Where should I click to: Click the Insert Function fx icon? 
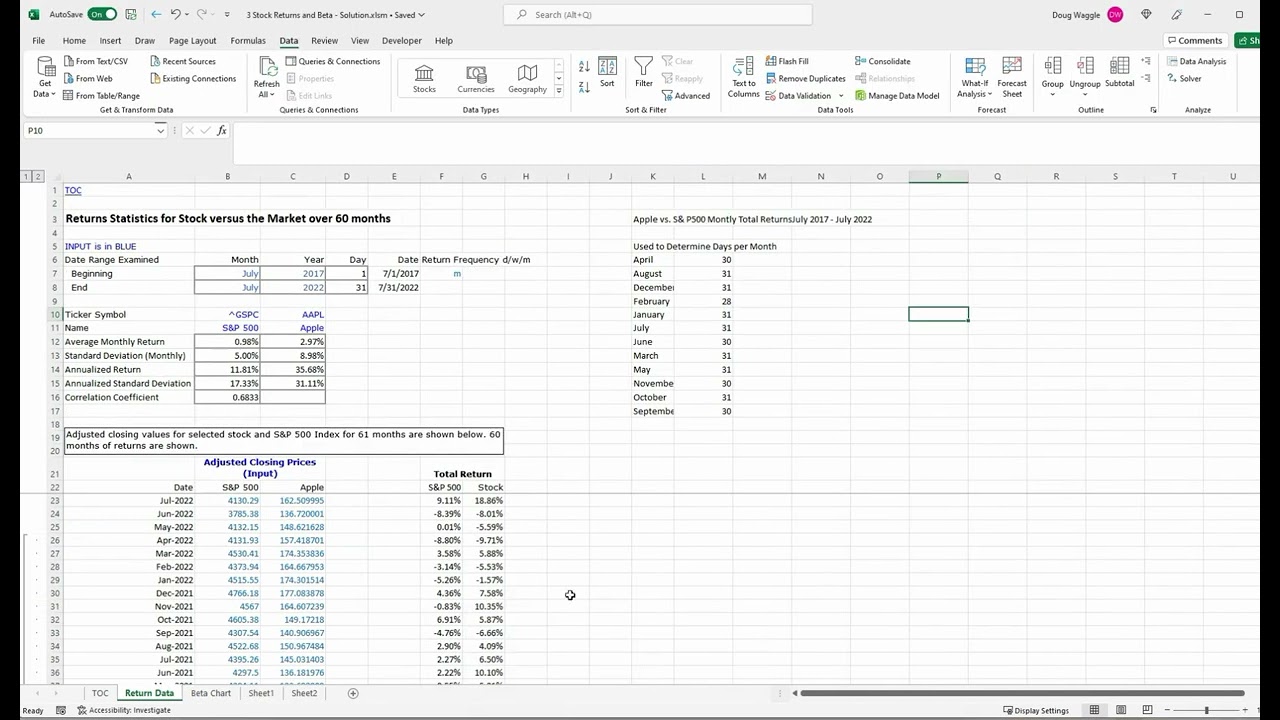tap(222, 130)
